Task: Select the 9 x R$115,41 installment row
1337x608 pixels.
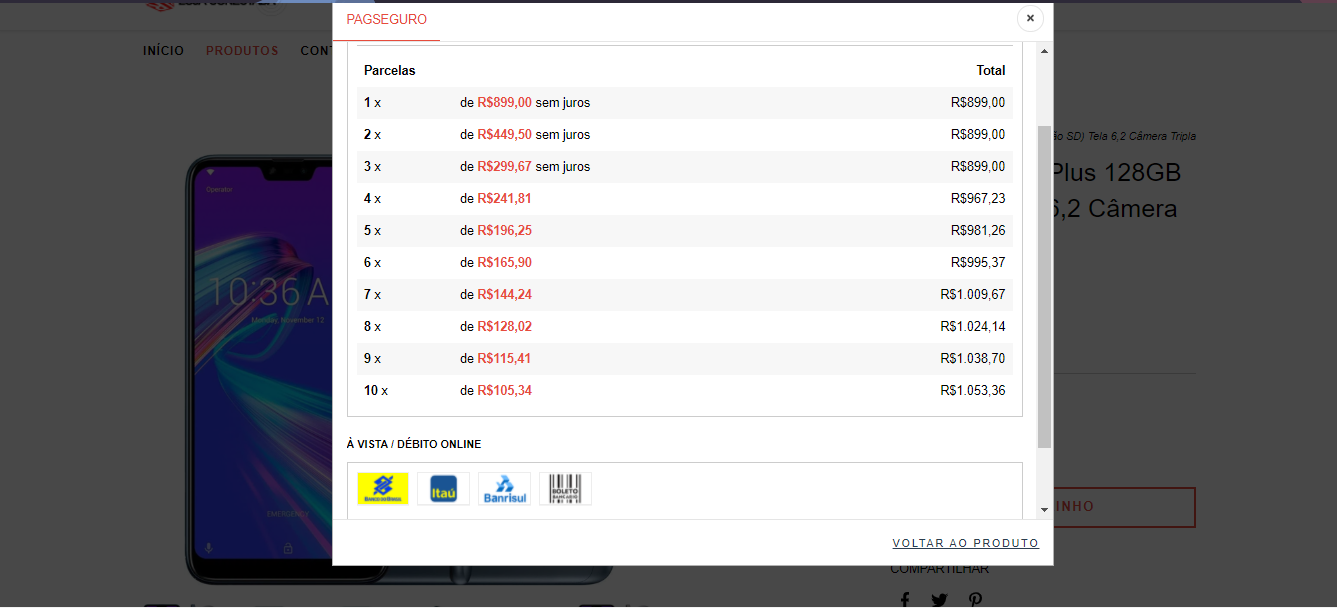Action: 685,359
